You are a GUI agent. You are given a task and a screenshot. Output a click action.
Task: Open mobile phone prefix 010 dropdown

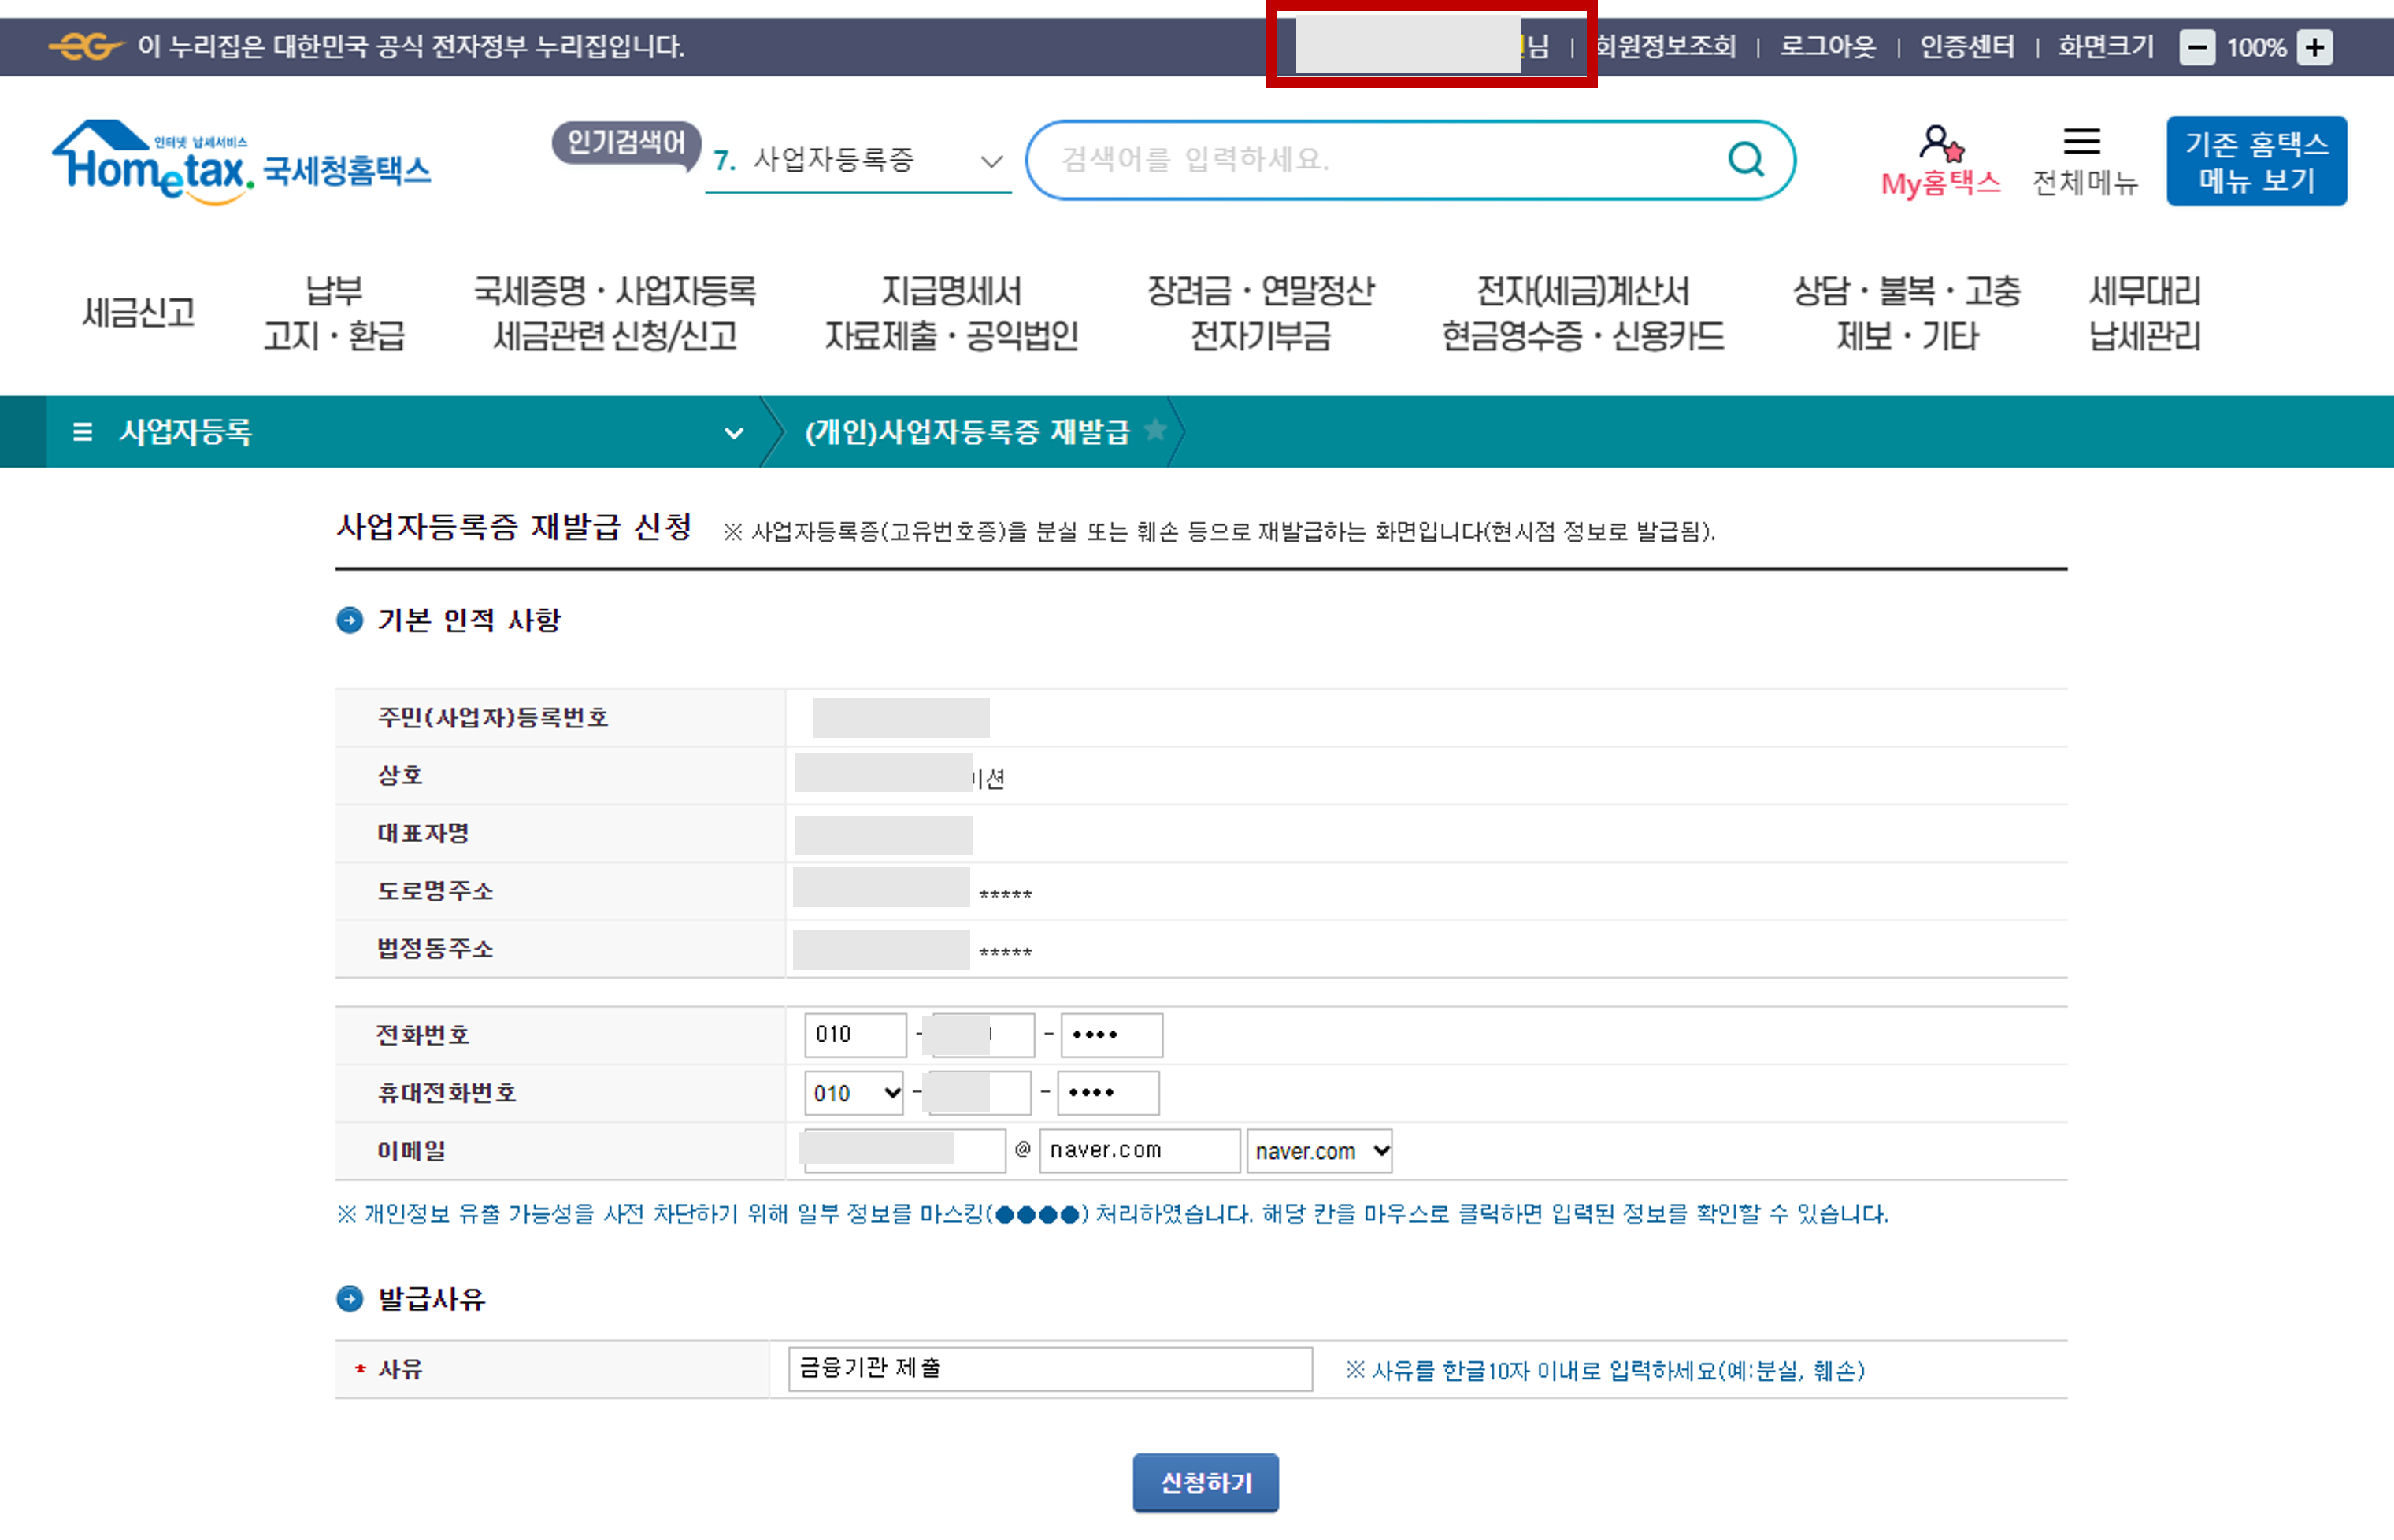pyautogui.click(x=854, y=1093)
